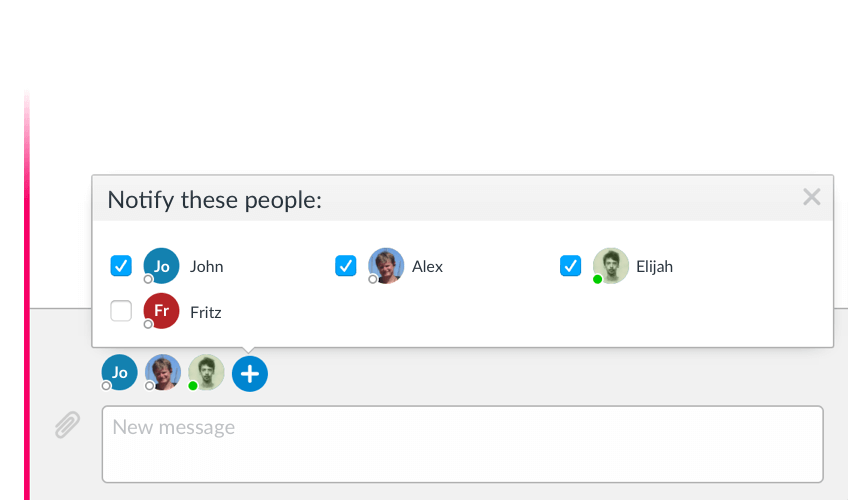This screenshot has height=500, width=860.
Task: Click in the New message text field
Action: [x=462, y=444]
